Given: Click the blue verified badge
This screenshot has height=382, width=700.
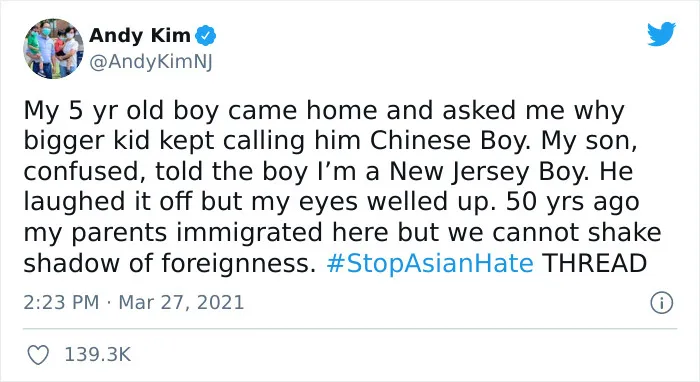Looking at the screenshot, I should [x=205, y=36].
